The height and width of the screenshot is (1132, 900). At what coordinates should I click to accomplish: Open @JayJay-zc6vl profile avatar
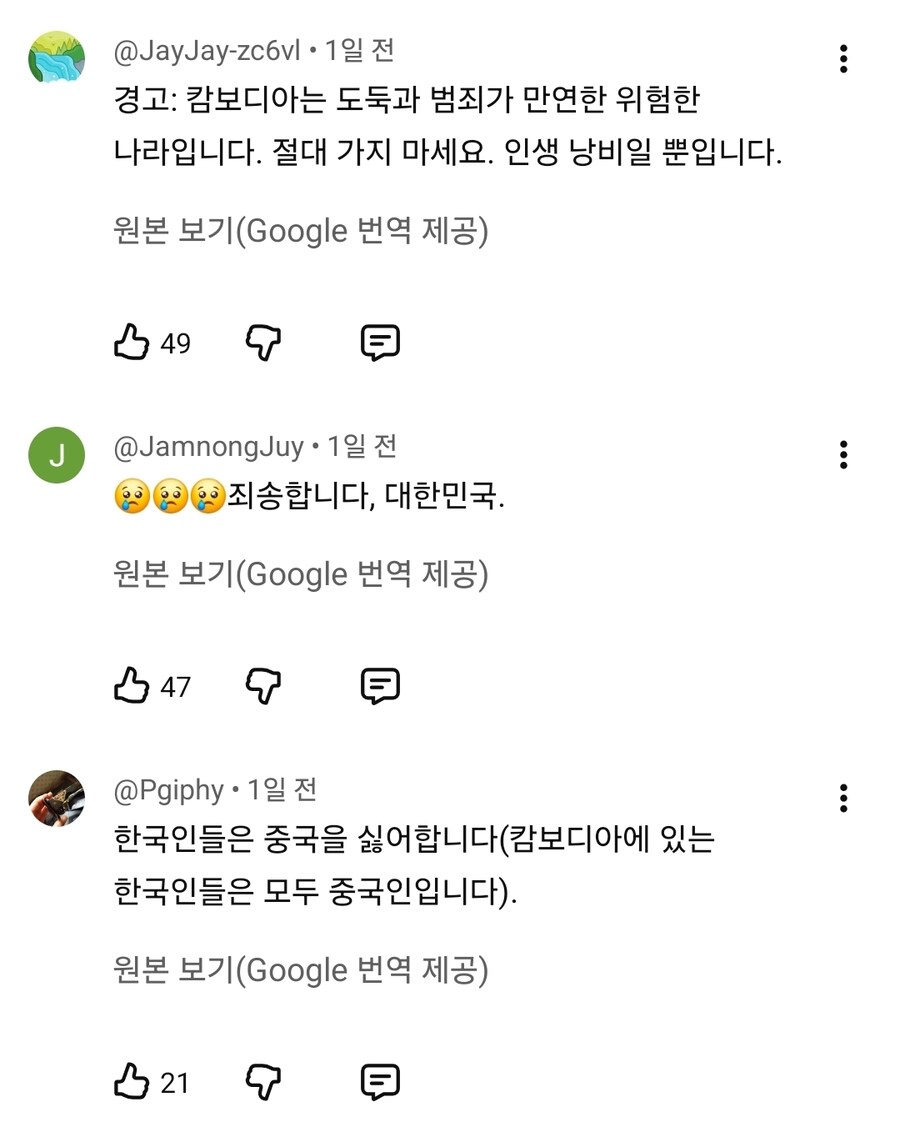[57, 57]
